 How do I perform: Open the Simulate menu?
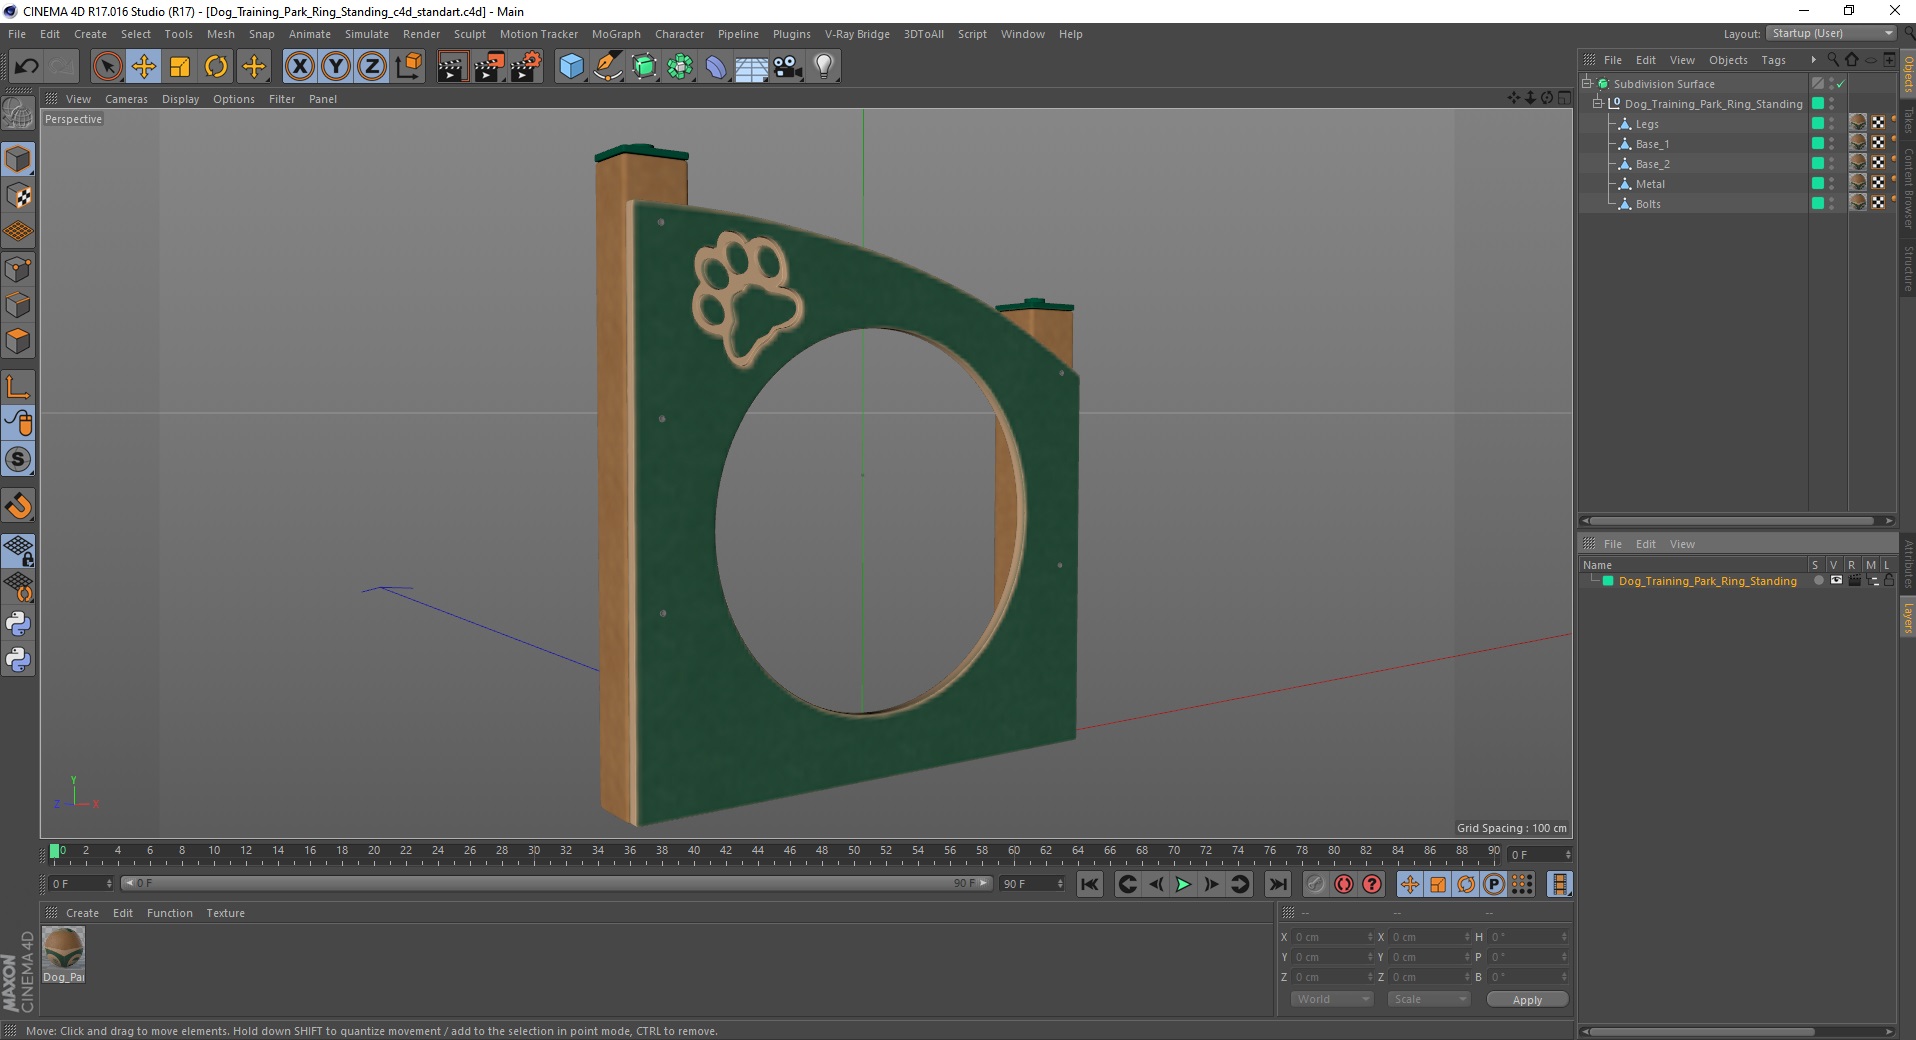click(x=367, y=34)
